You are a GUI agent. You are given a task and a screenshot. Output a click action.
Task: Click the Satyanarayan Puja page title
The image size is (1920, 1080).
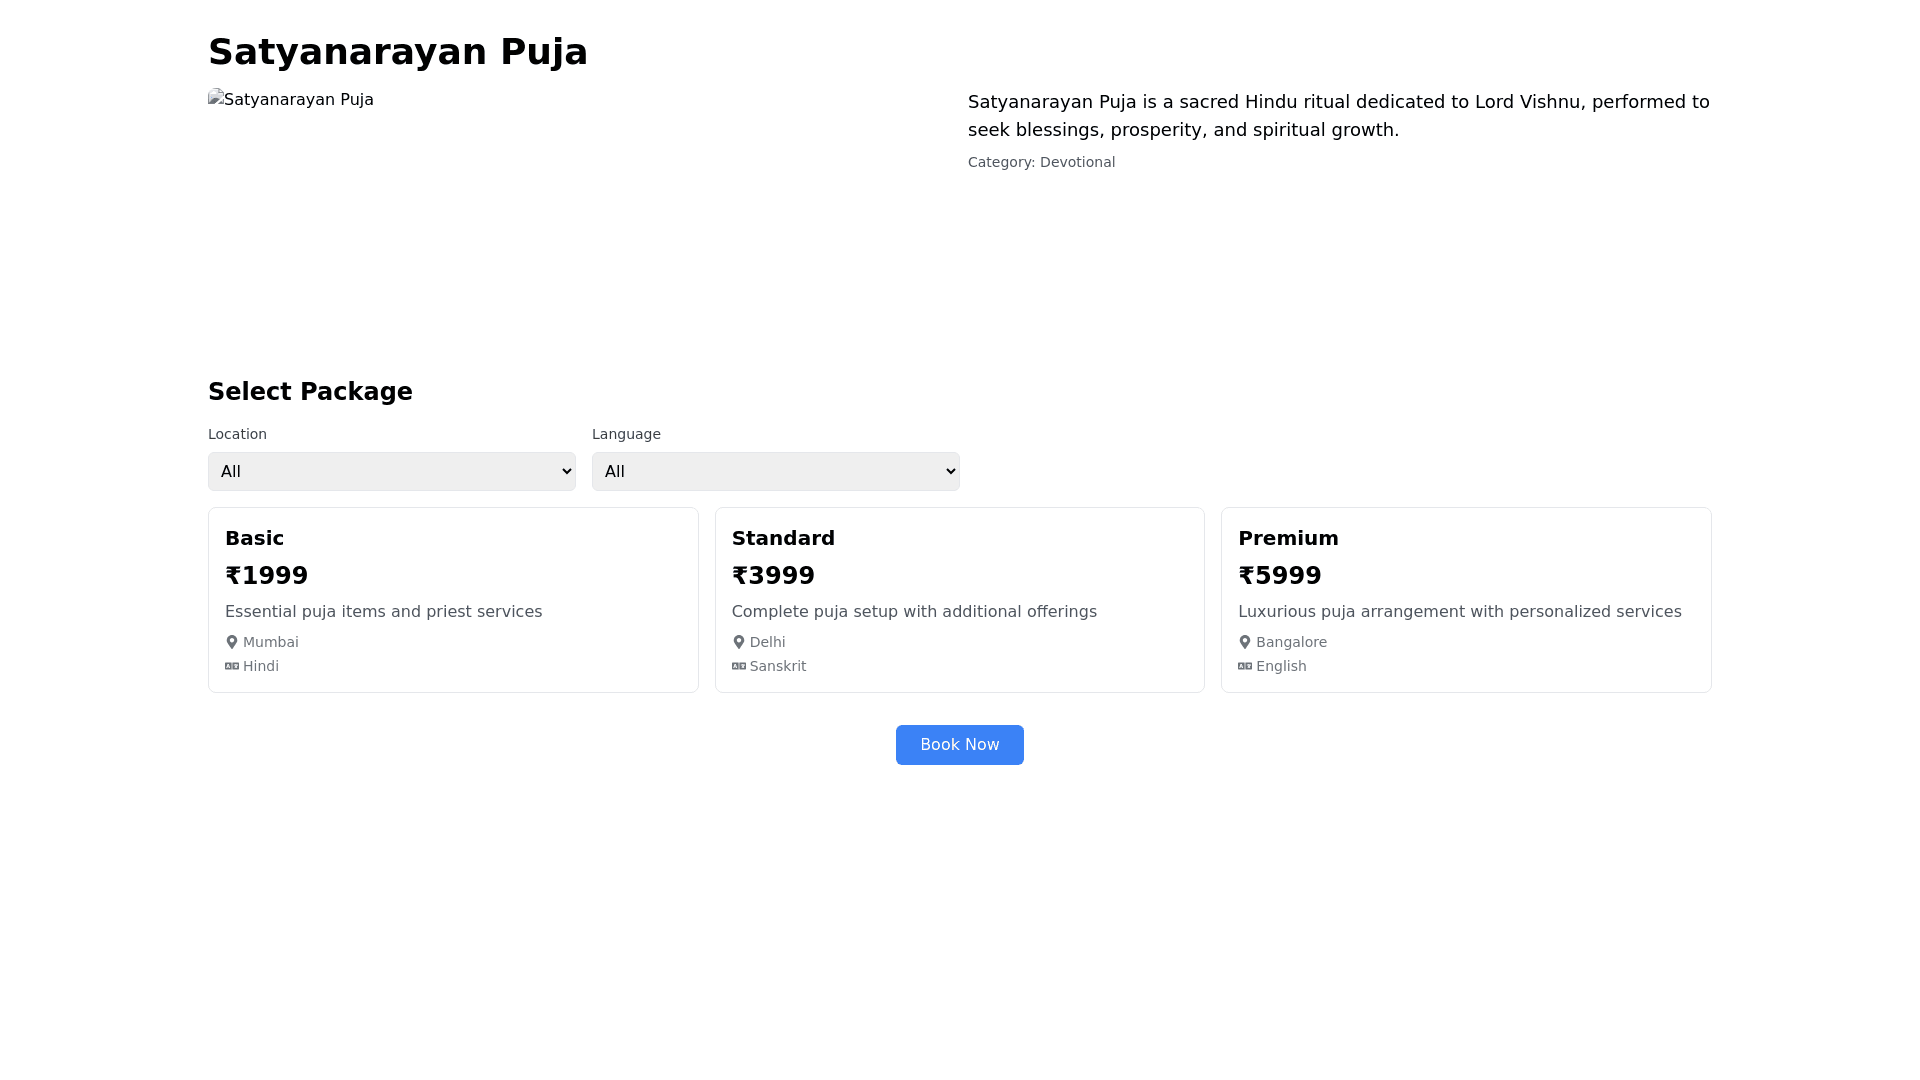(x=398, y=51)
